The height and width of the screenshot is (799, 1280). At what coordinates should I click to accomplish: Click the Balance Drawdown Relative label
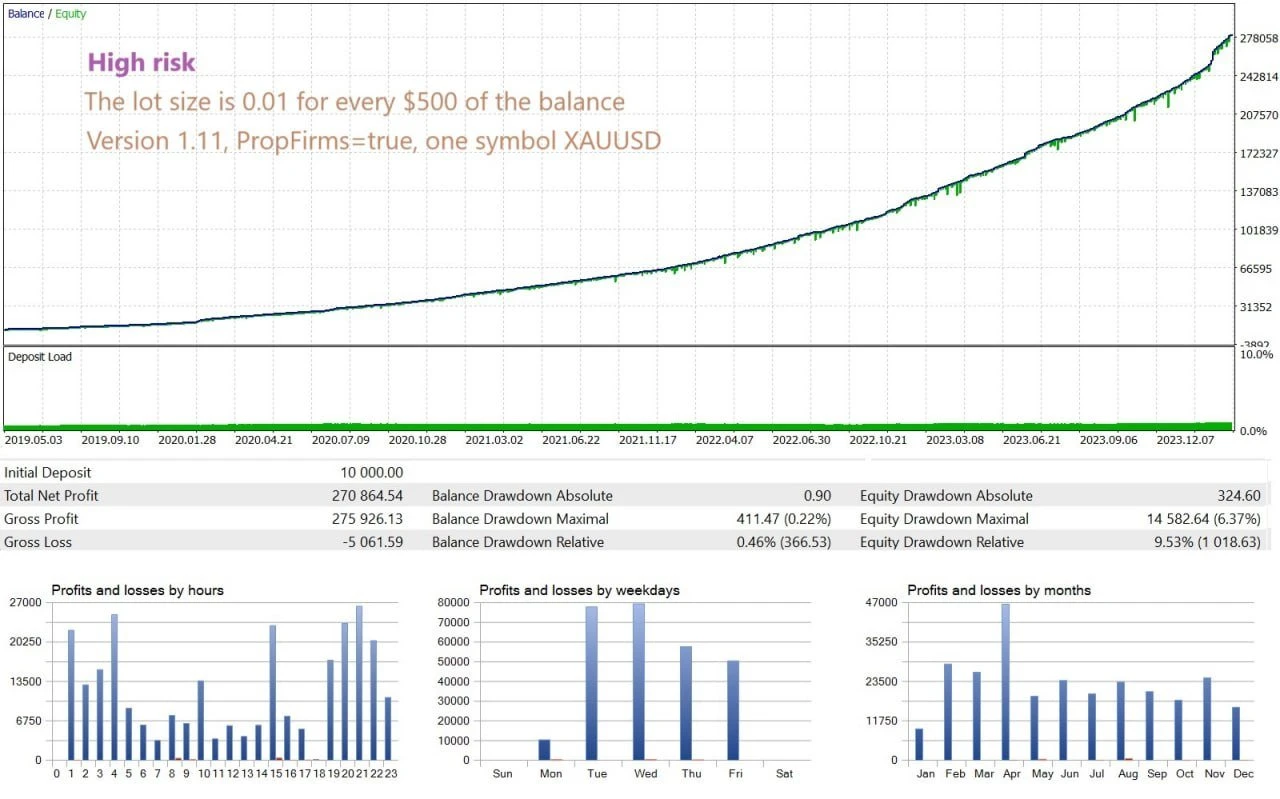click(x=517, y=542)
